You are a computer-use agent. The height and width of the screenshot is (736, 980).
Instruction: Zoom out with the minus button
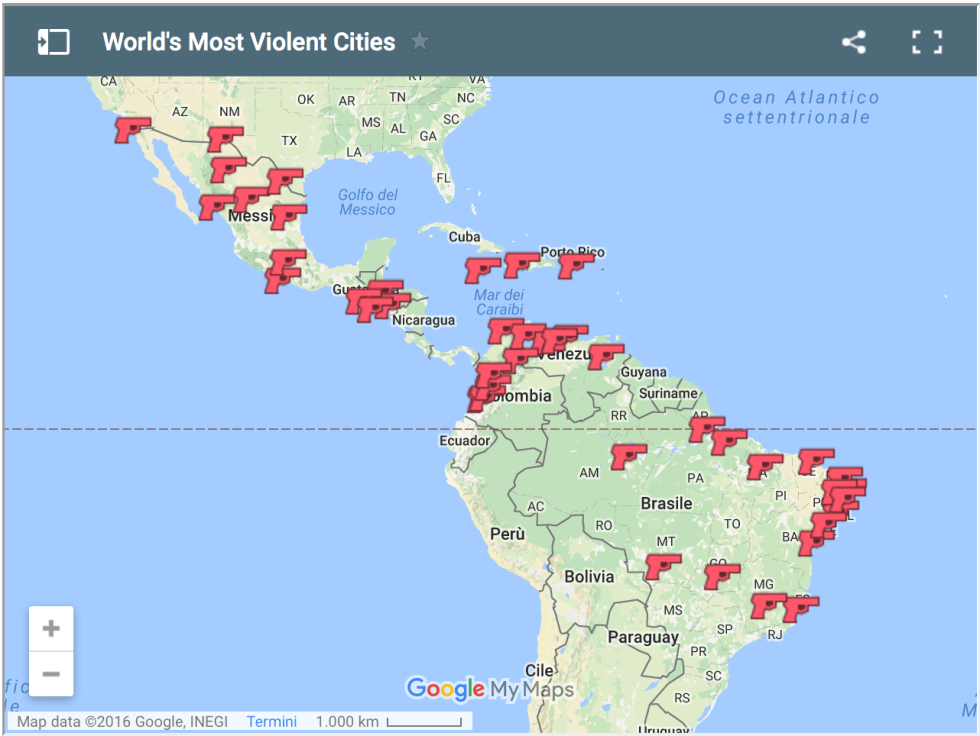(51, 673)
